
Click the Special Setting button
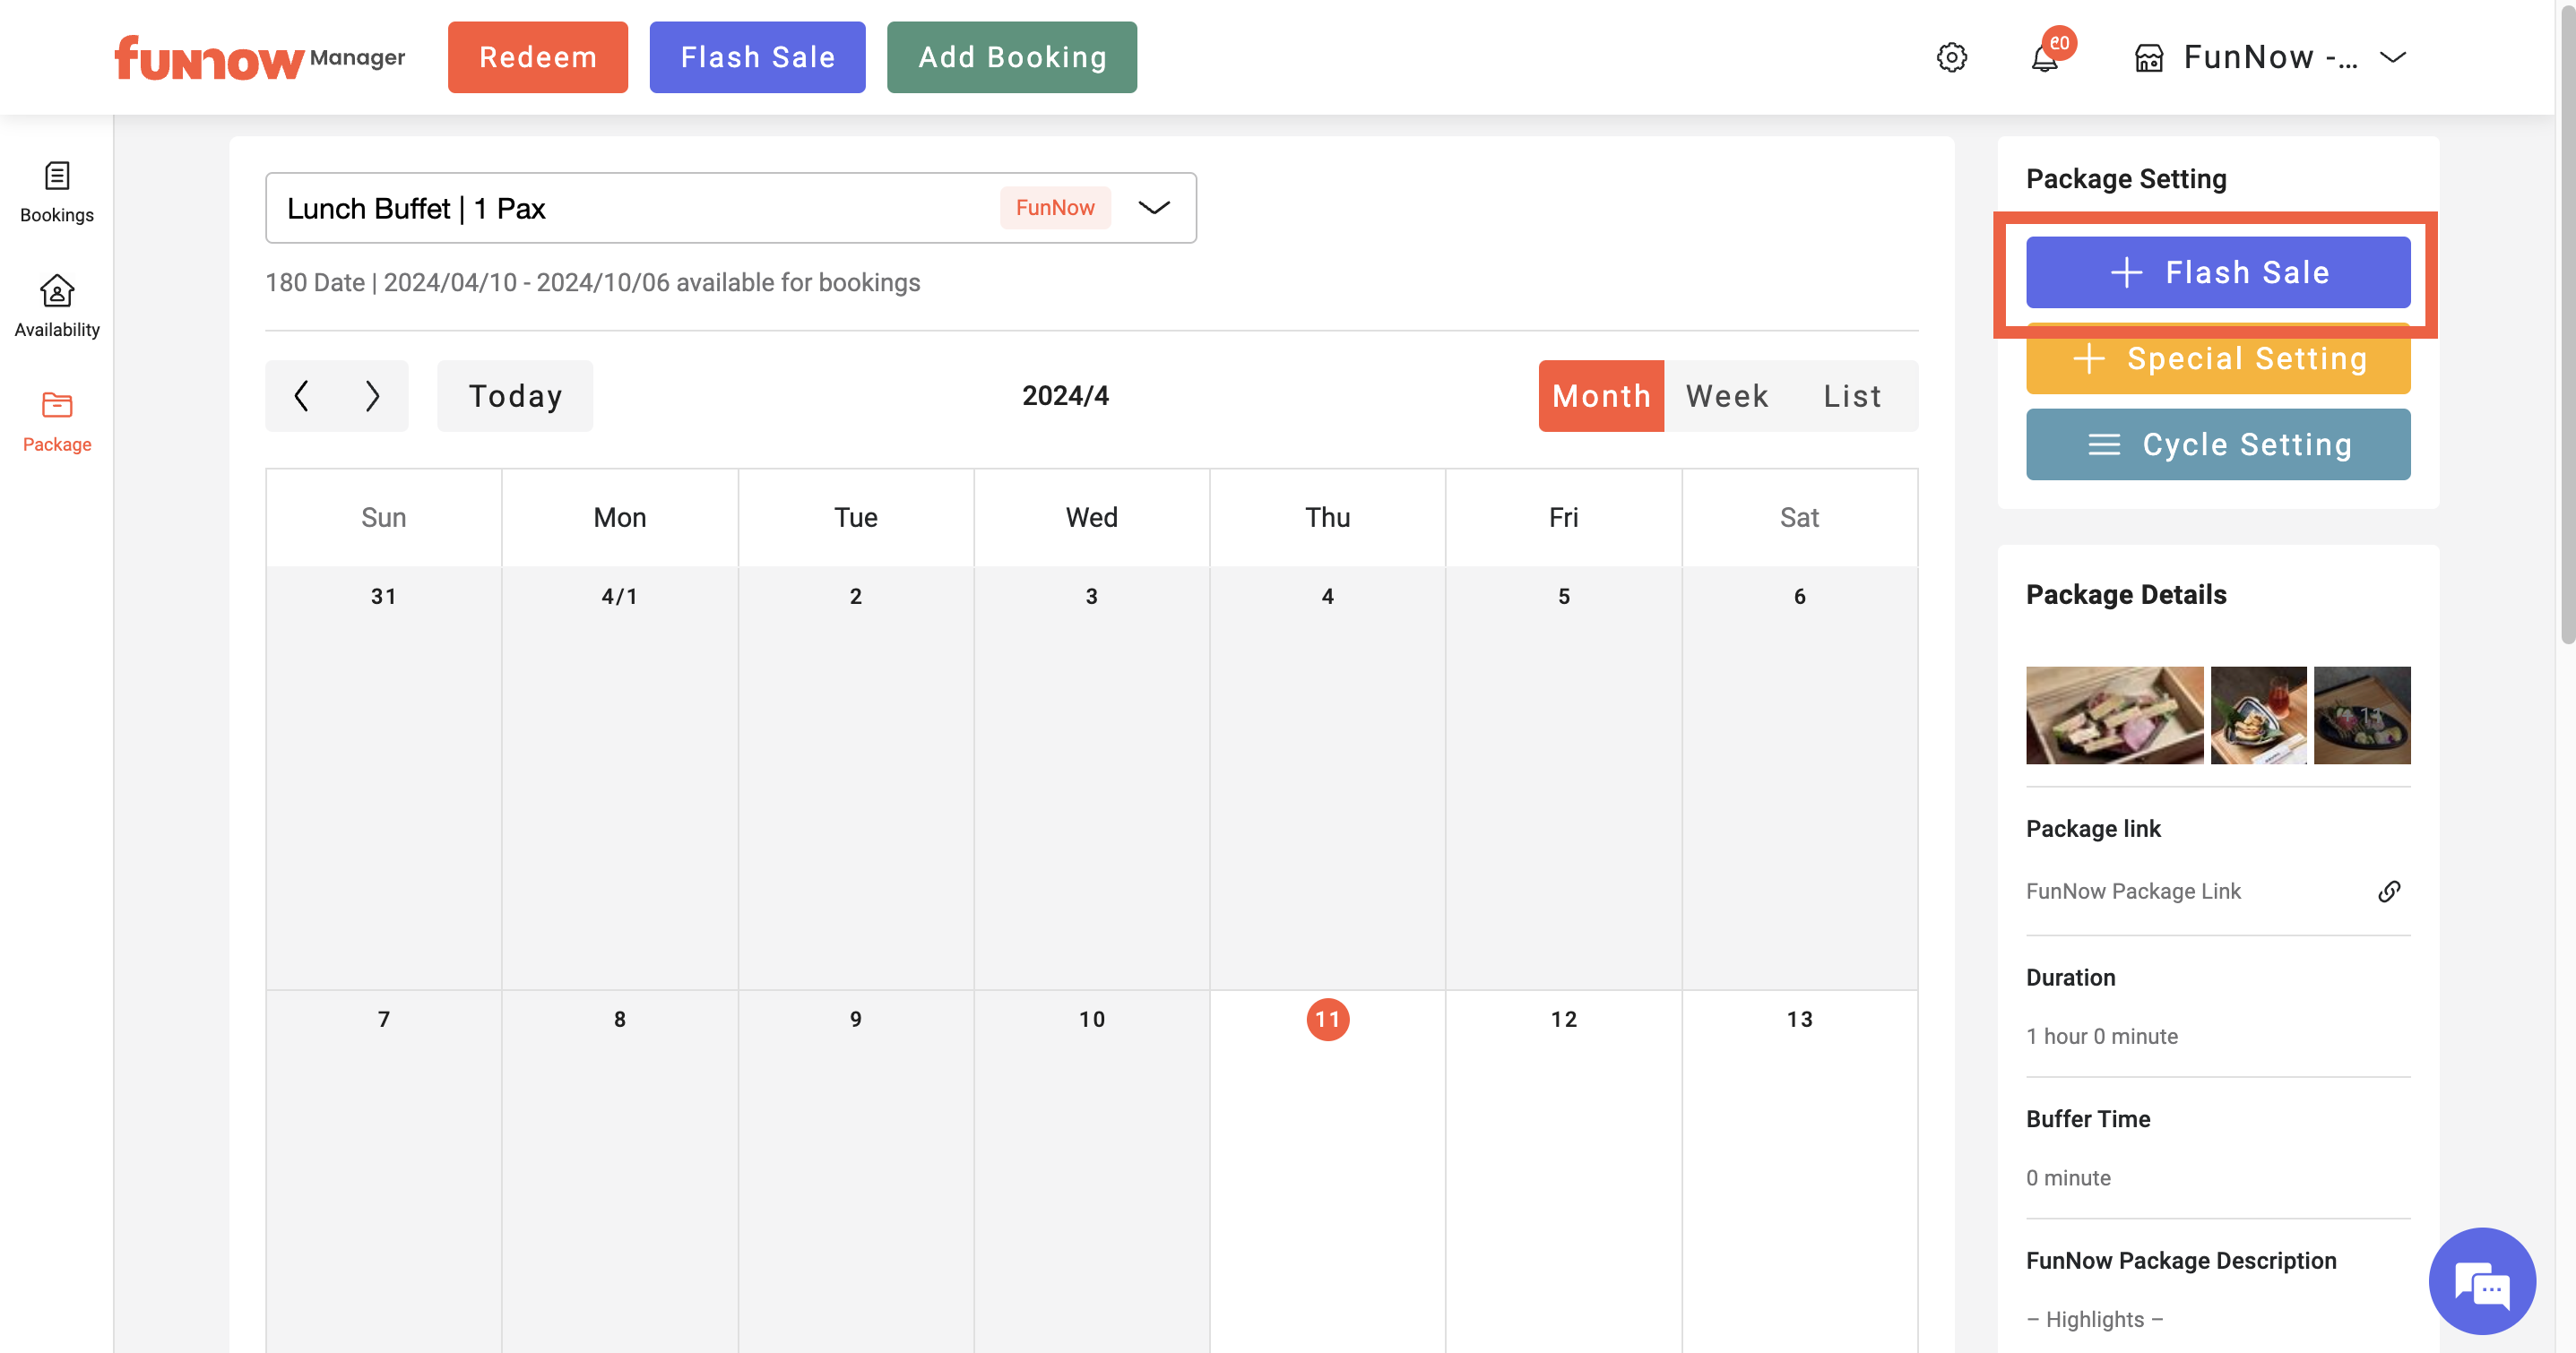(2218, 358)
